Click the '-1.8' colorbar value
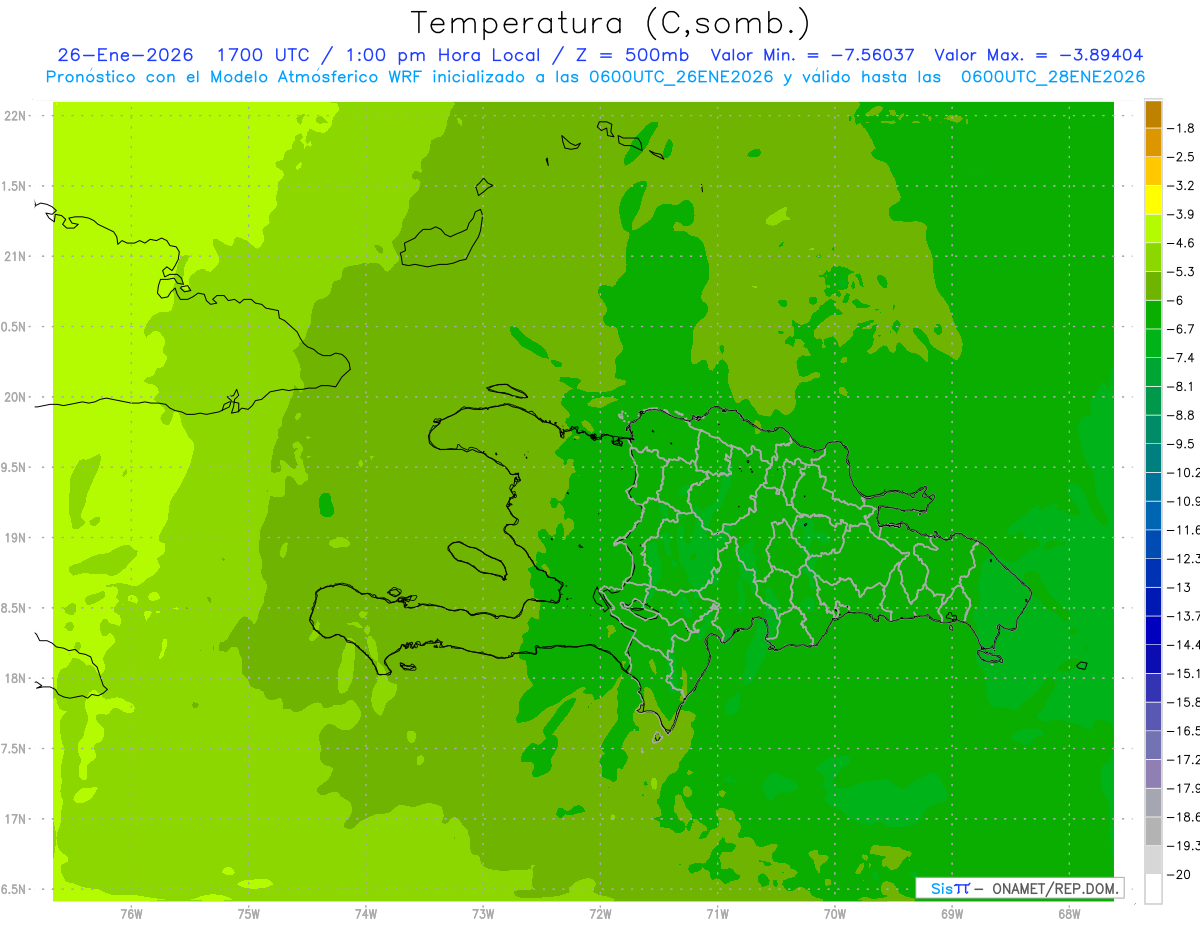 [1181, 128]
